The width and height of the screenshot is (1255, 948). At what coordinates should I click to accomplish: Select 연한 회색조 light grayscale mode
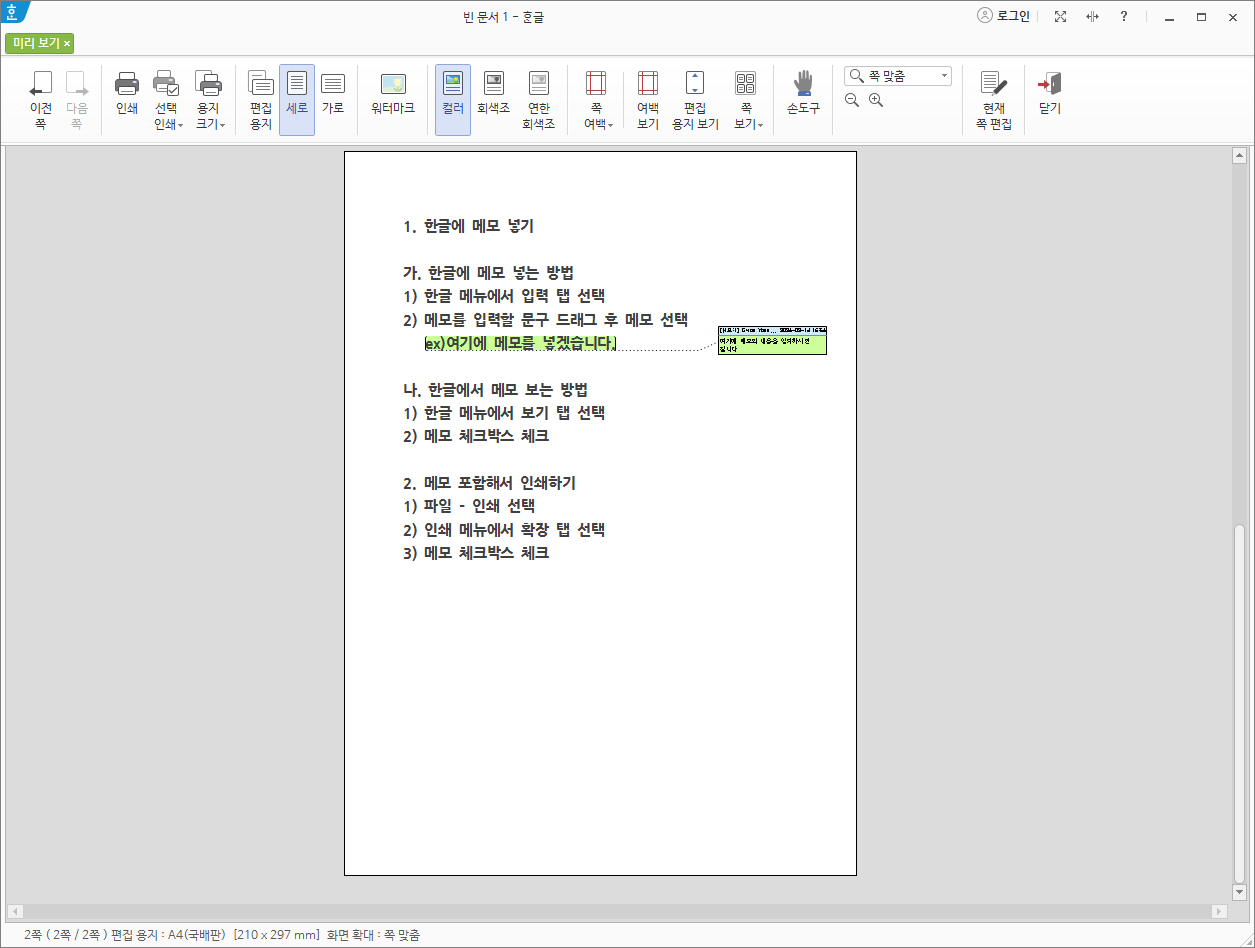tap(539, 97)
